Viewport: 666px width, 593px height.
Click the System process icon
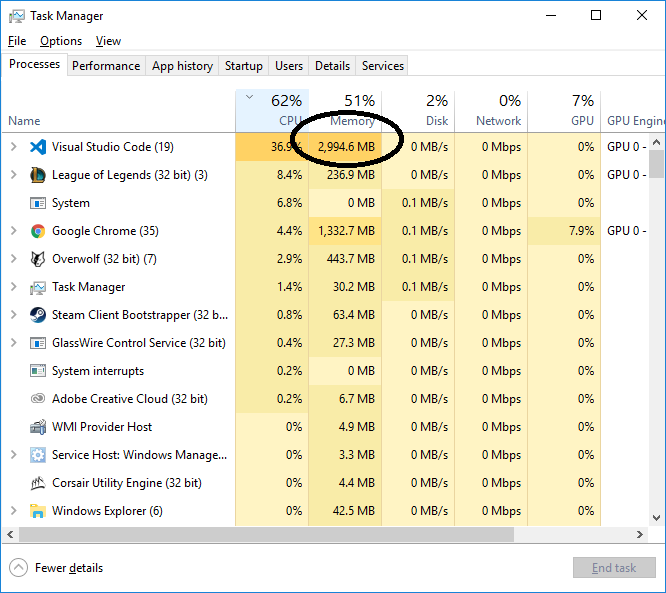point(38,203)
